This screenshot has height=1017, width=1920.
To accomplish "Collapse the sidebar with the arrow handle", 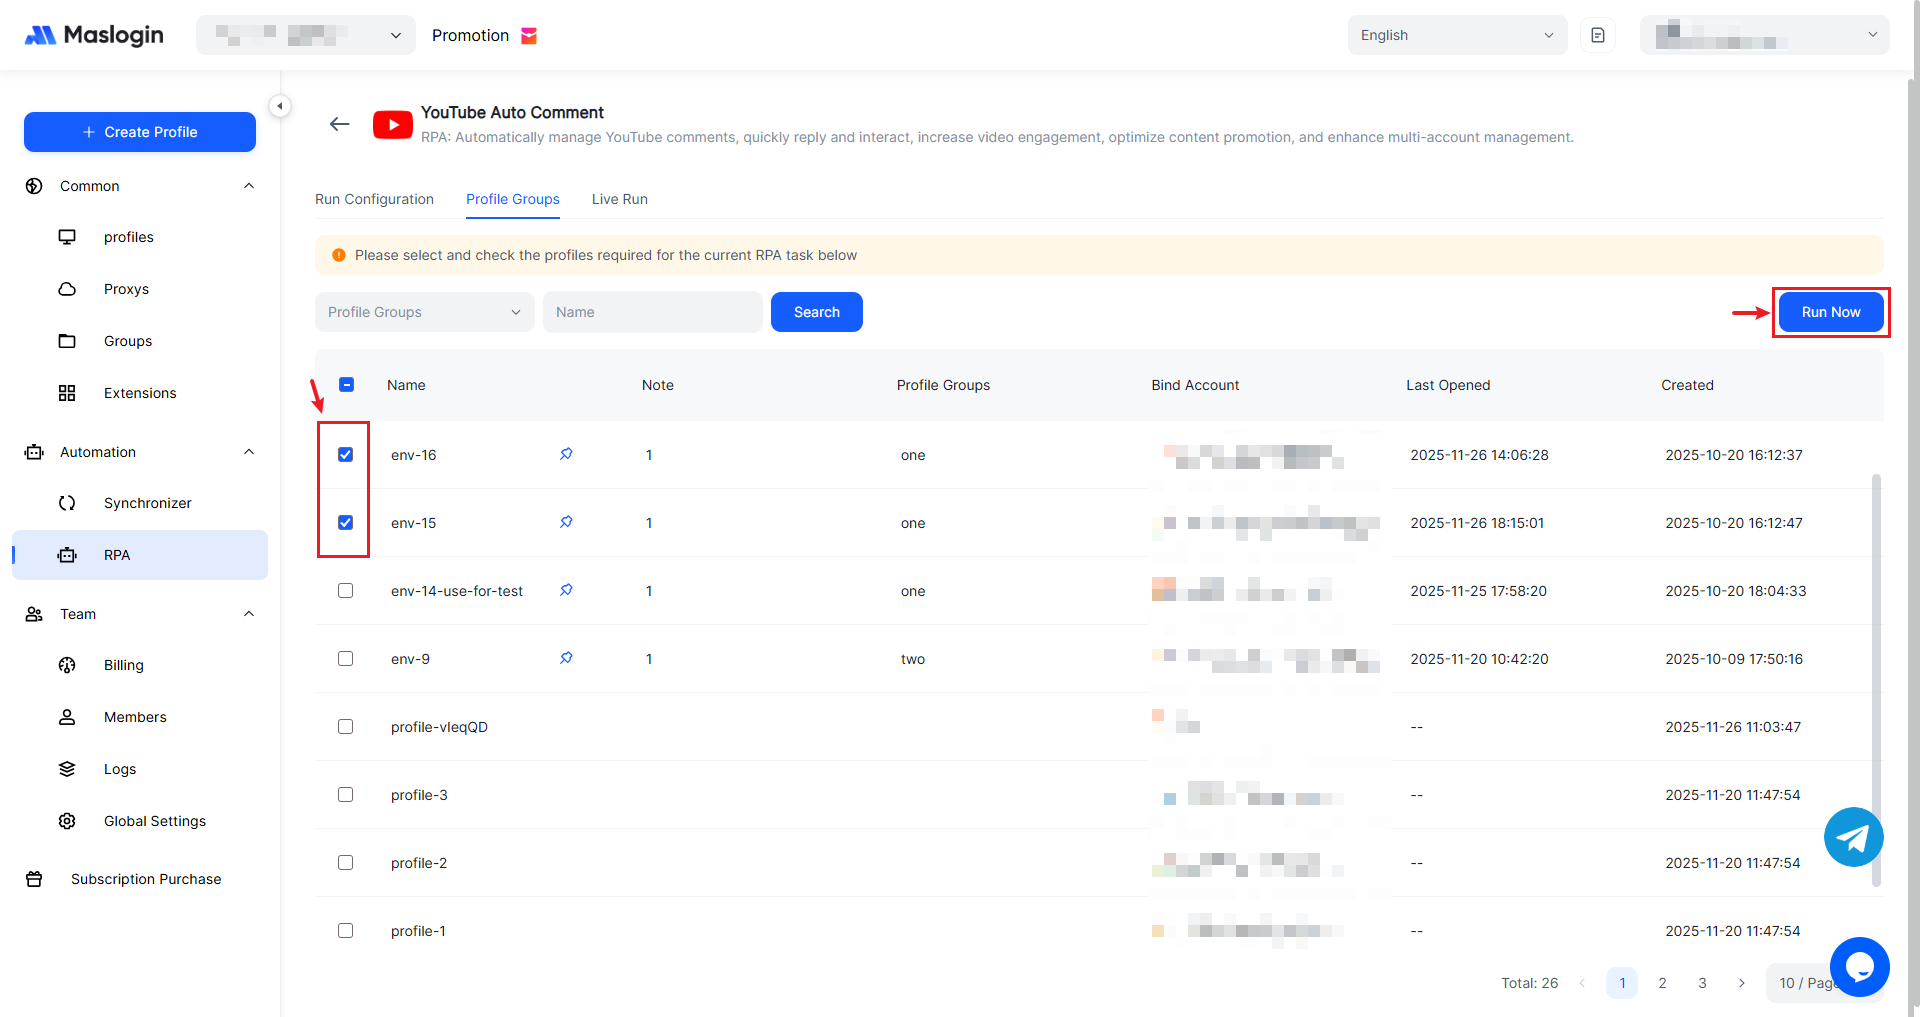I will point(280,106).
